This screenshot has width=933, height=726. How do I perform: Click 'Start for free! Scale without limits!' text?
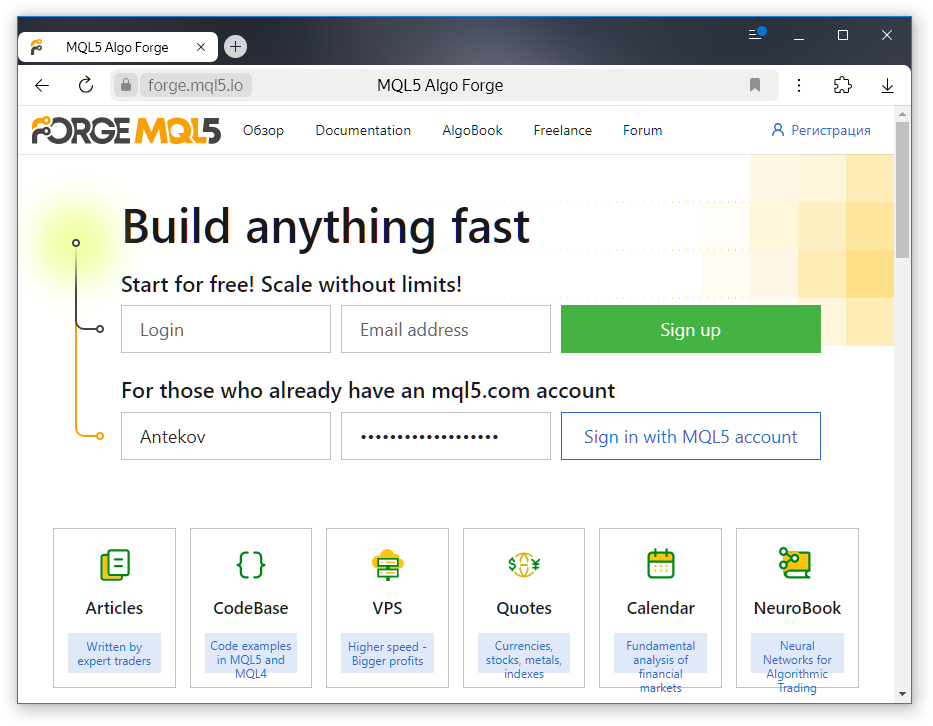292,284
